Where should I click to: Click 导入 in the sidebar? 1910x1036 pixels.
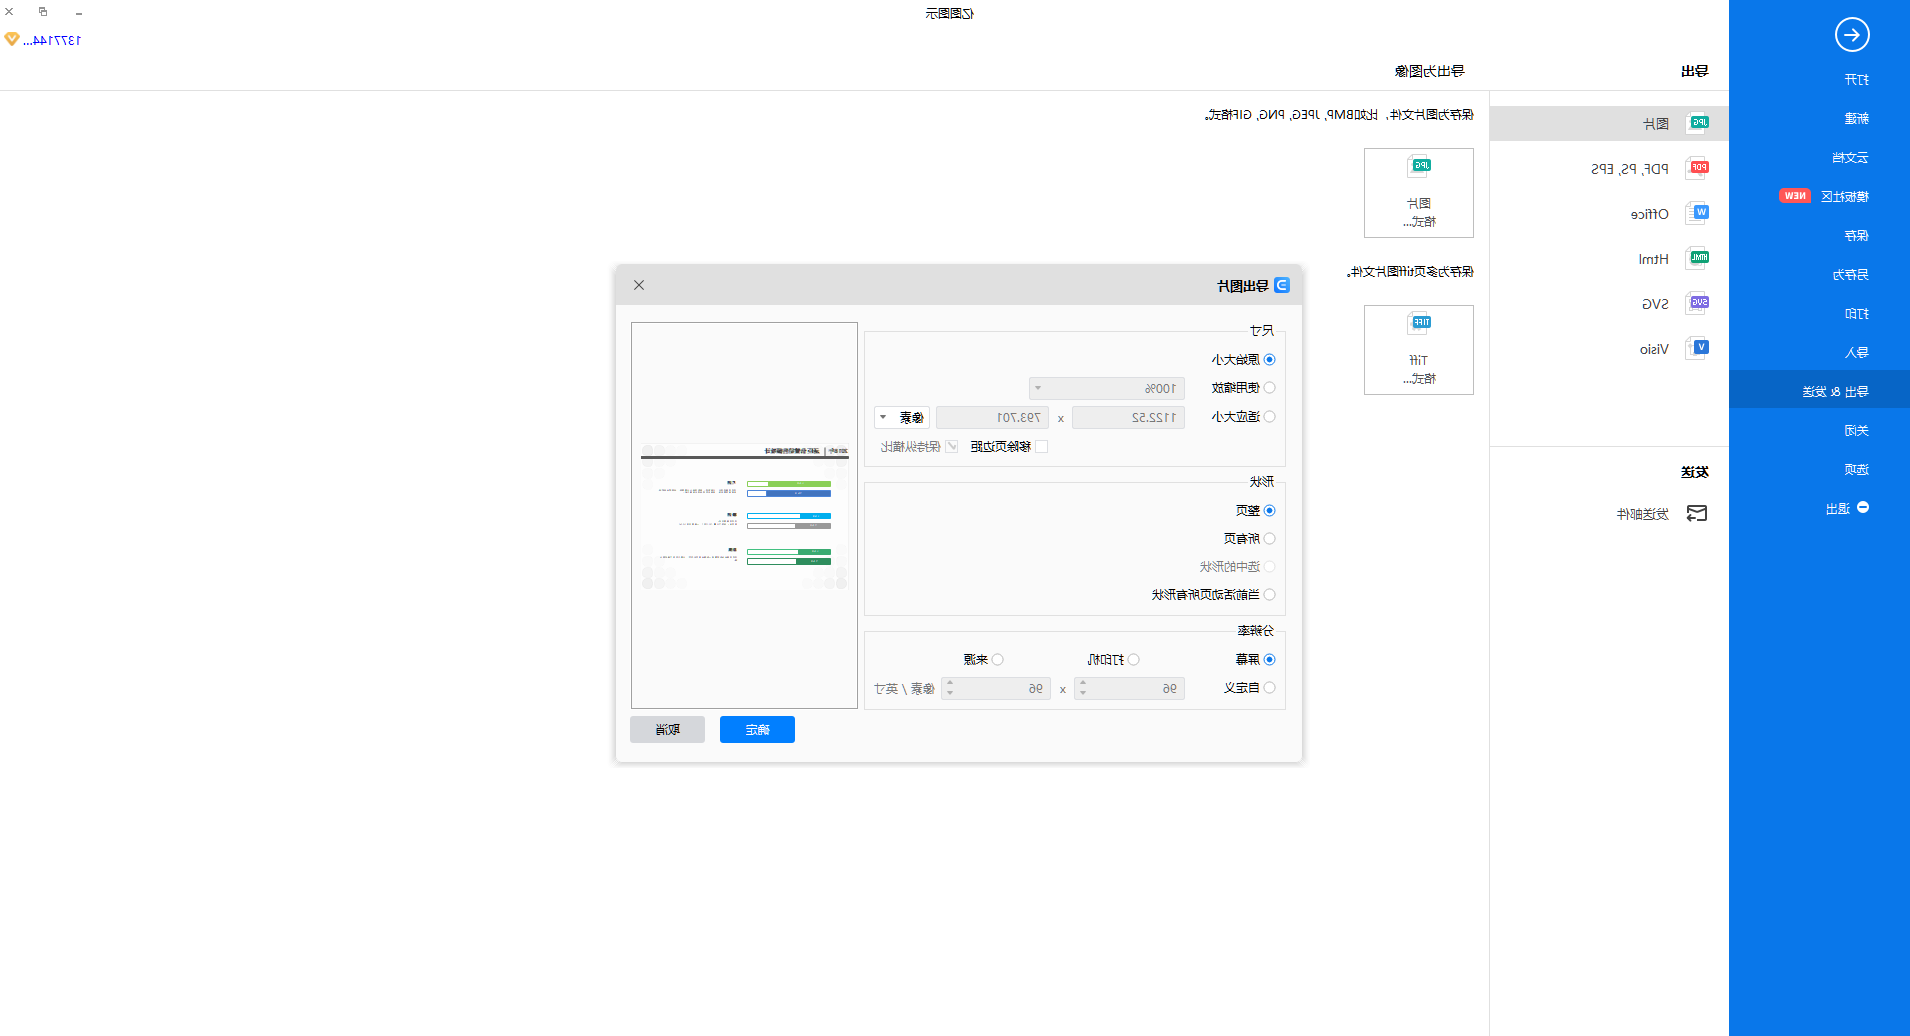(x=1857, y=353)
